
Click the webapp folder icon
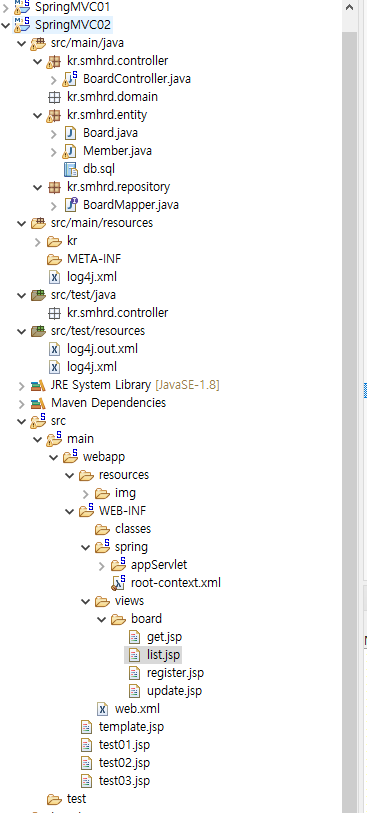[70, 456]
